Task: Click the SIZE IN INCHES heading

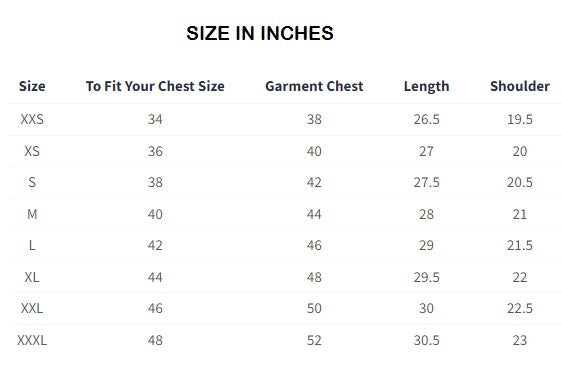Action: [260, 33]
